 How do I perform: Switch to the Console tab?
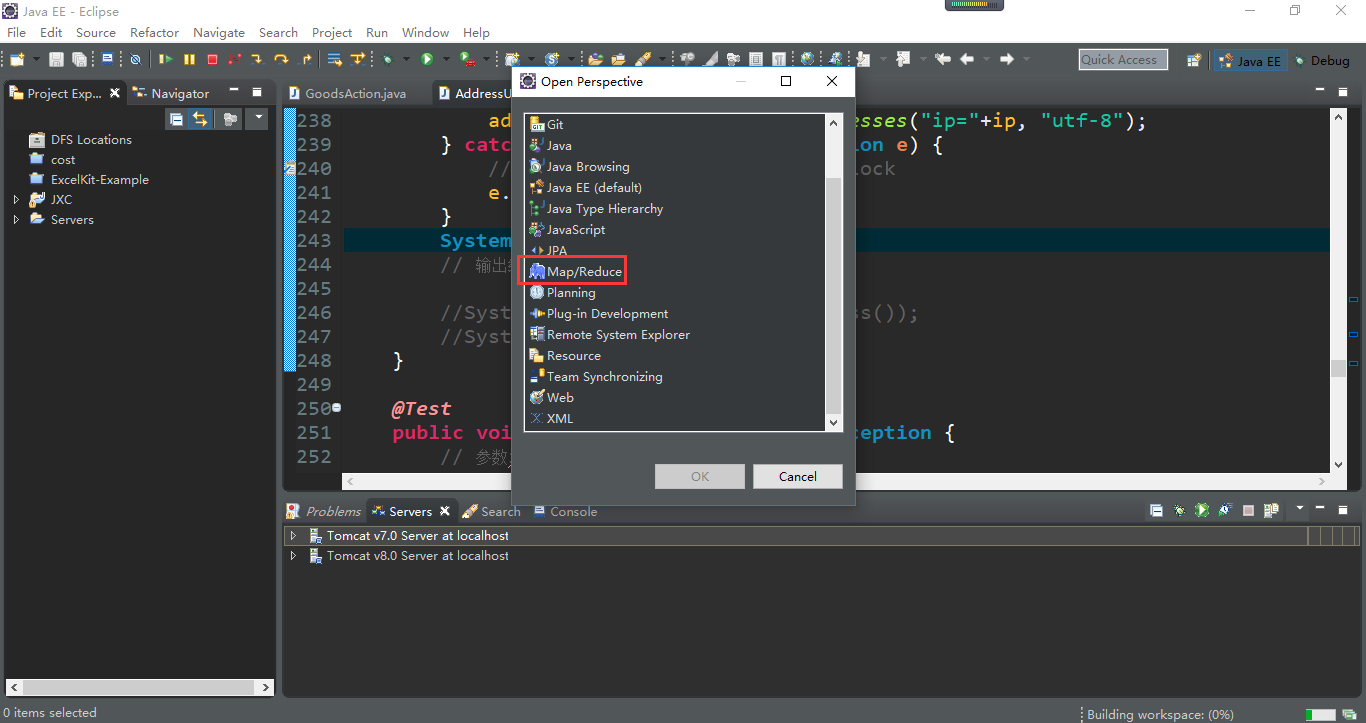[x=565, y=511]
